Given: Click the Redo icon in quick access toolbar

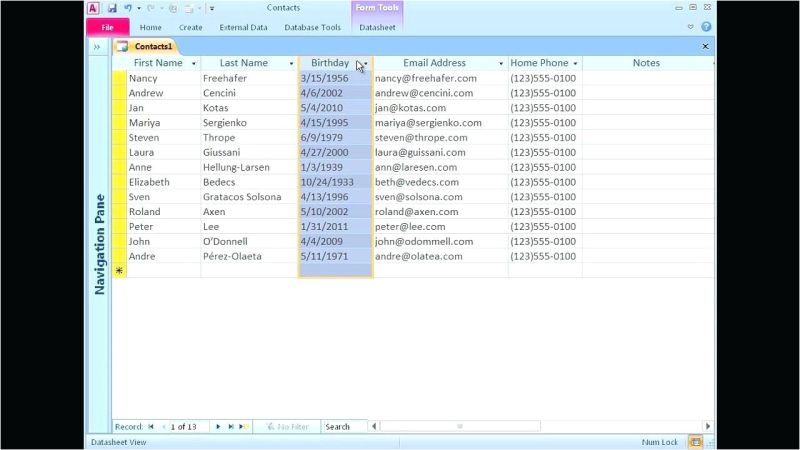Looking at the screenshot, I should tap(151, 8).
